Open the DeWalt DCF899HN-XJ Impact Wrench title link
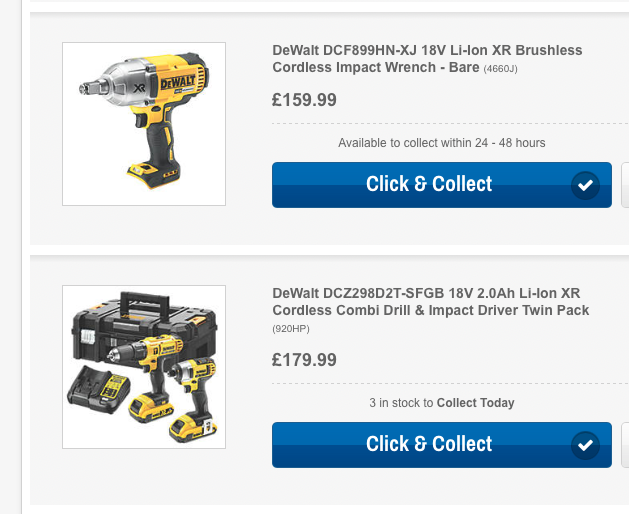This screenshot has height=514, width=629. click(427, 59)
